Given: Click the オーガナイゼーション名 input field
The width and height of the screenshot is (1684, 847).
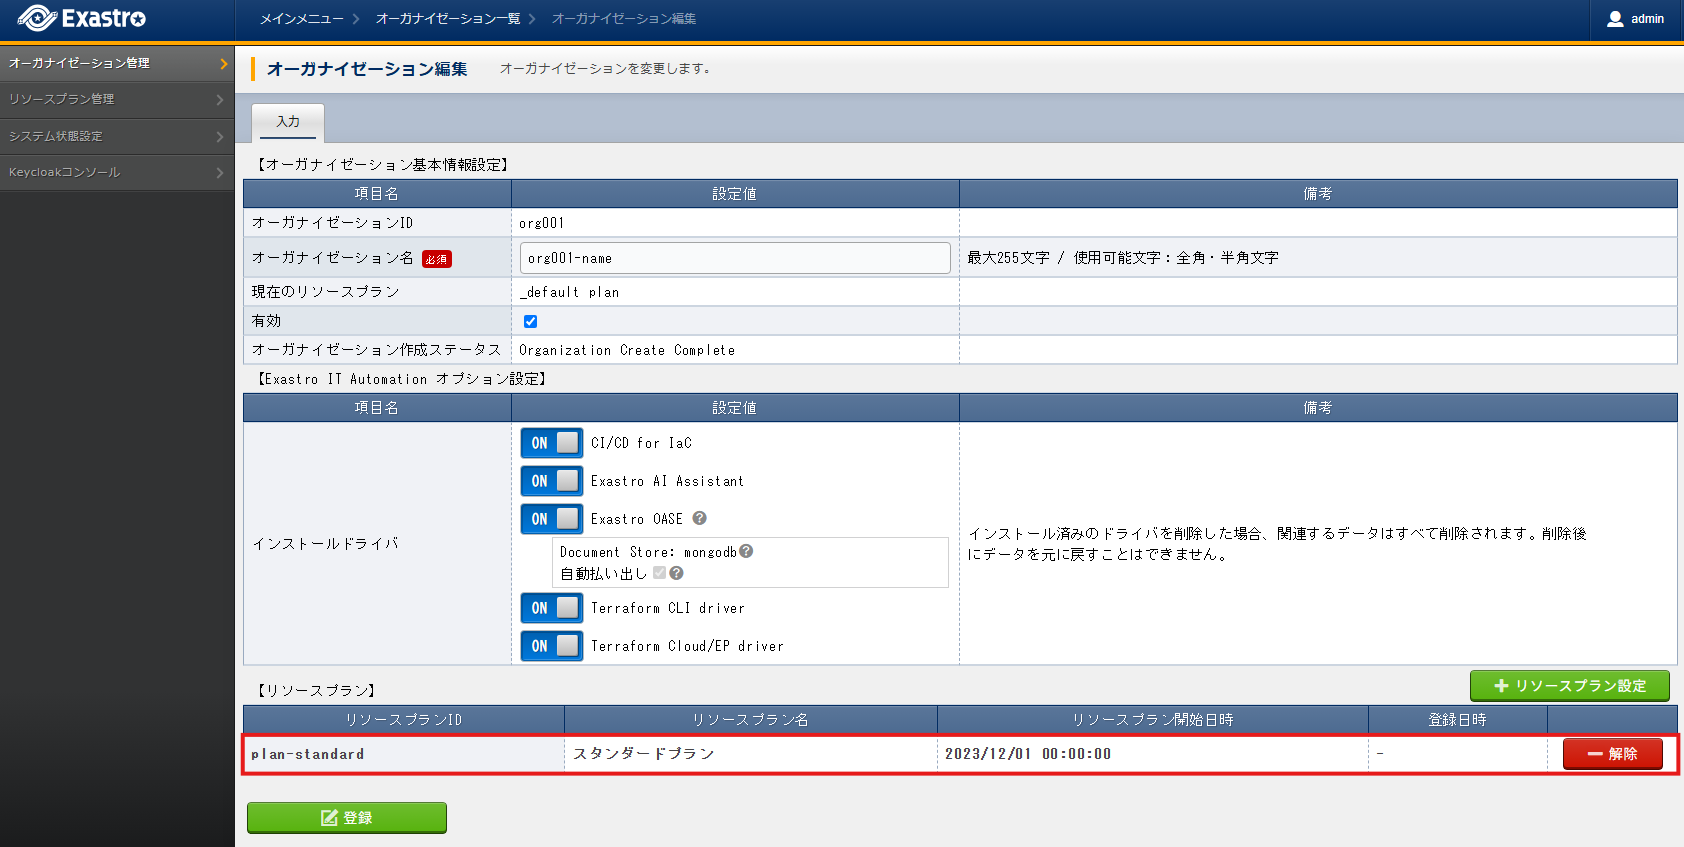Looking at the screenshot, I should click(x=735, y=258).
